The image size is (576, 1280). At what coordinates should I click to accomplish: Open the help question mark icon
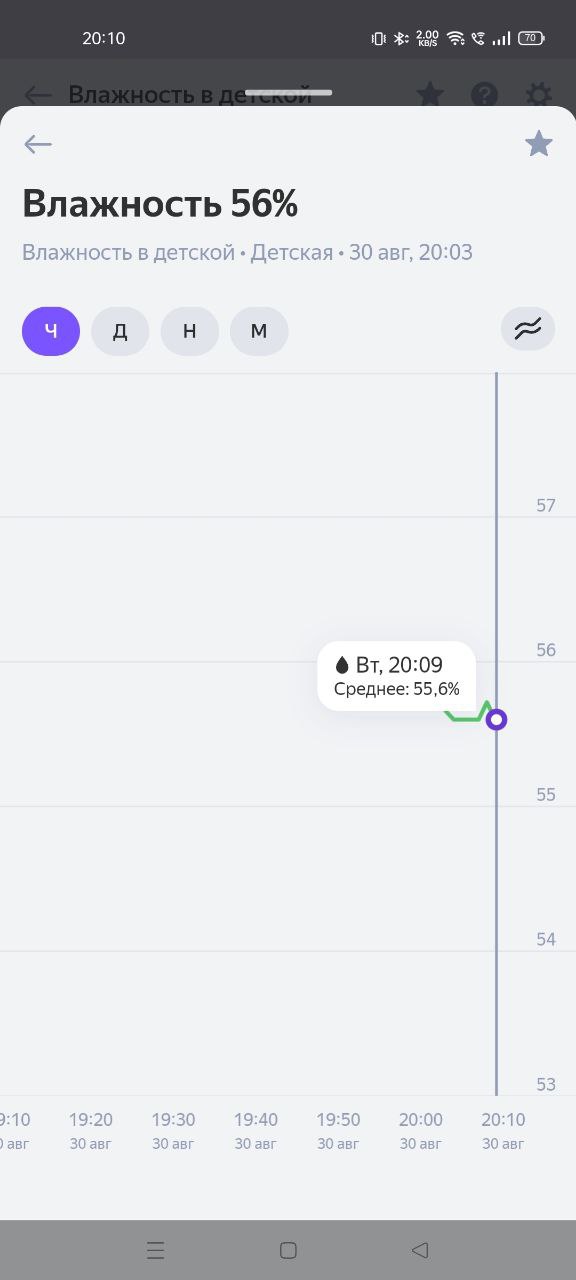(485, 95)
